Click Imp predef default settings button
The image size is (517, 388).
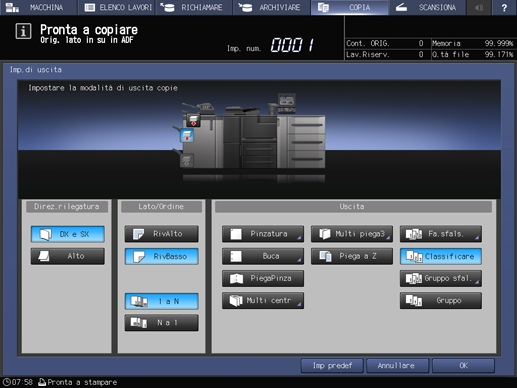332,366
